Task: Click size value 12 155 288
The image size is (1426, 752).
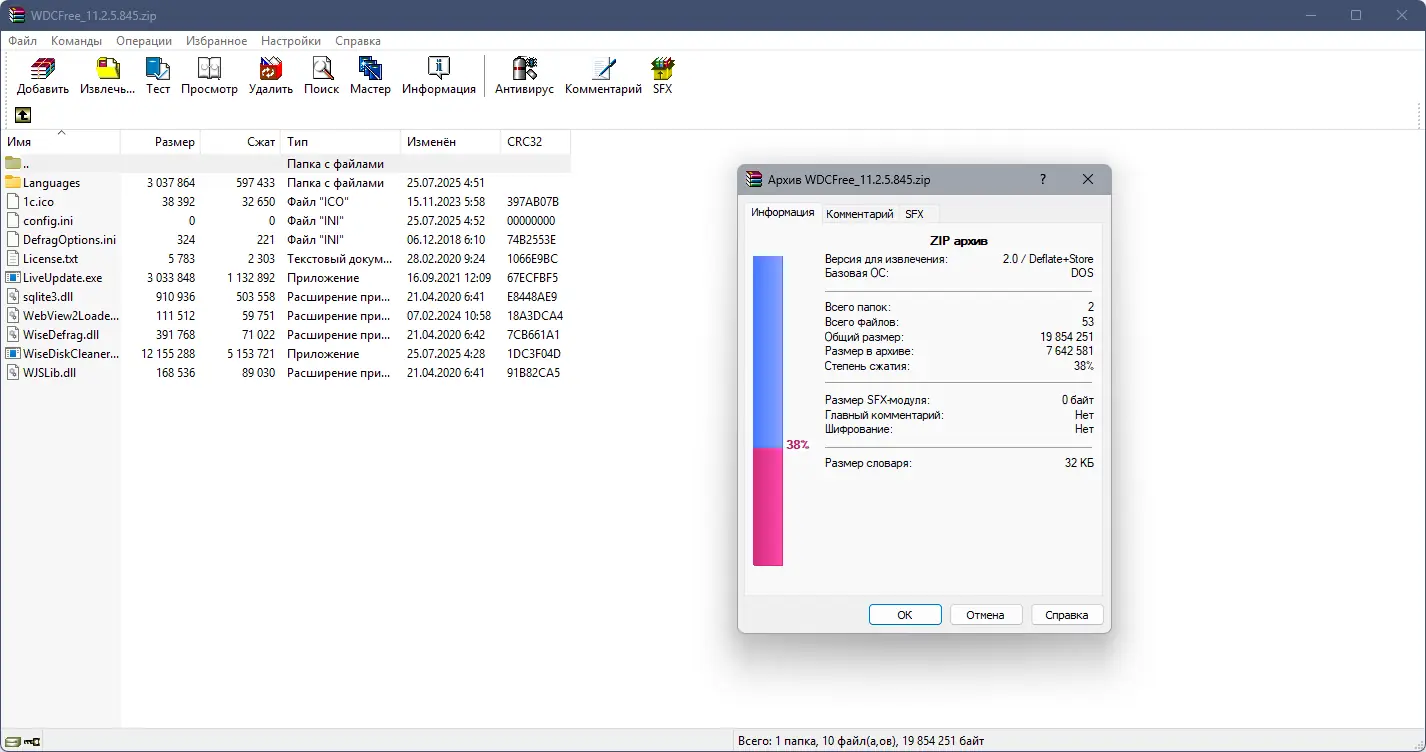Action: (168, 353)
